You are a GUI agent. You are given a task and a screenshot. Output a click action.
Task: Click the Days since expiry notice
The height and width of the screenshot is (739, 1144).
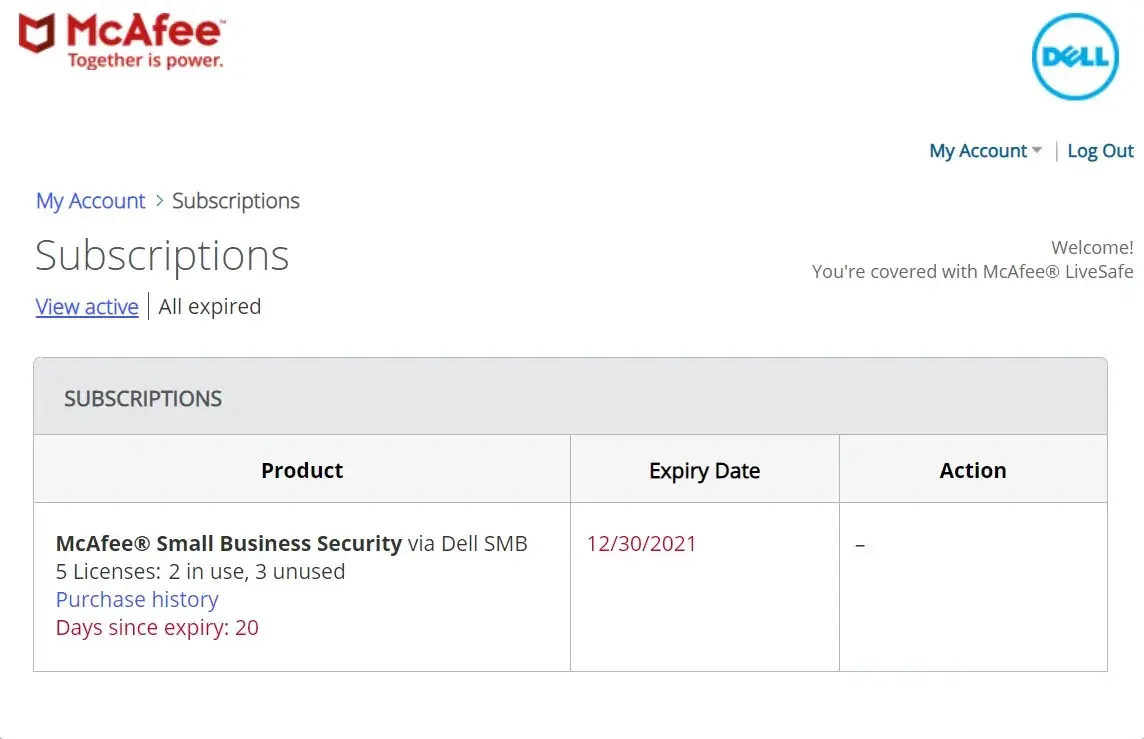click(x=157, y=628)
